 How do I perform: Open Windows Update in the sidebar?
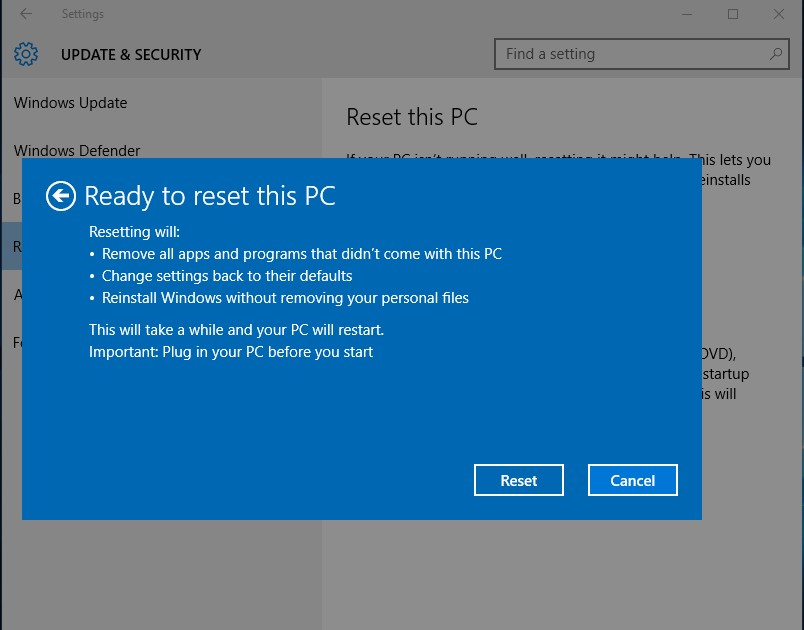coord(71,103)
